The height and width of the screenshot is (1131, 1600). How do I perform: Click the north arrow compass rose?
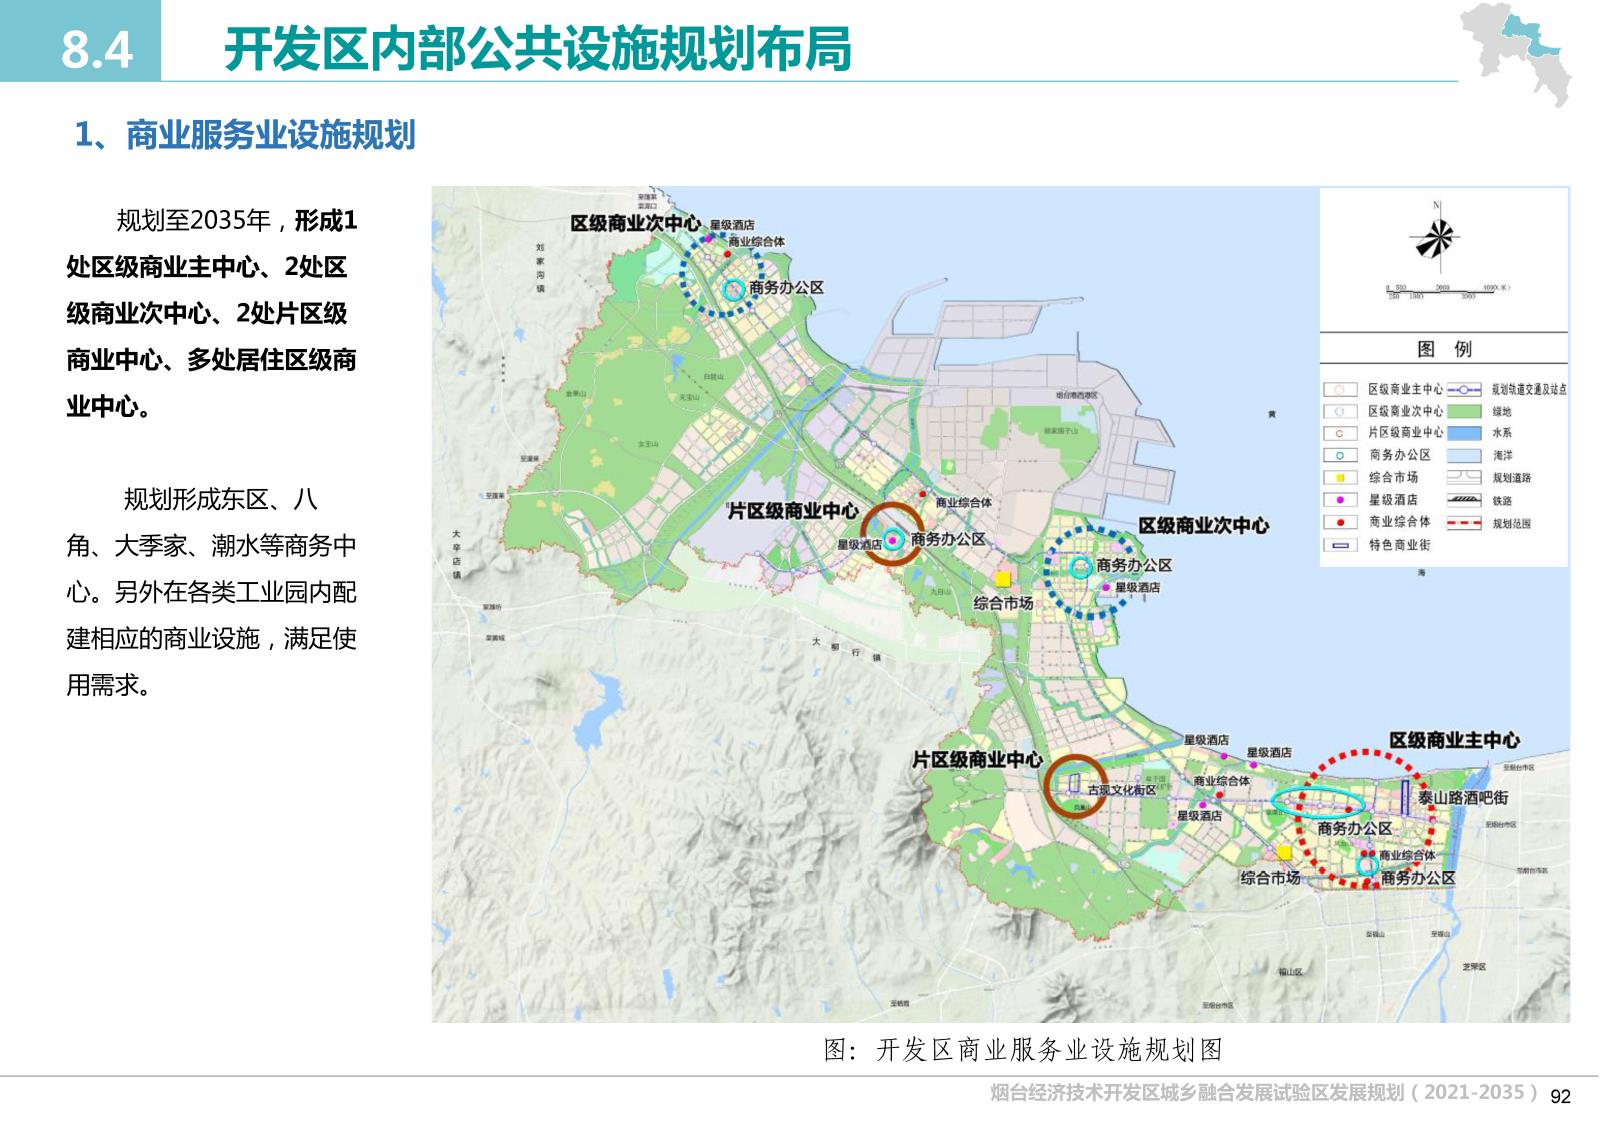coord(1436,240)
